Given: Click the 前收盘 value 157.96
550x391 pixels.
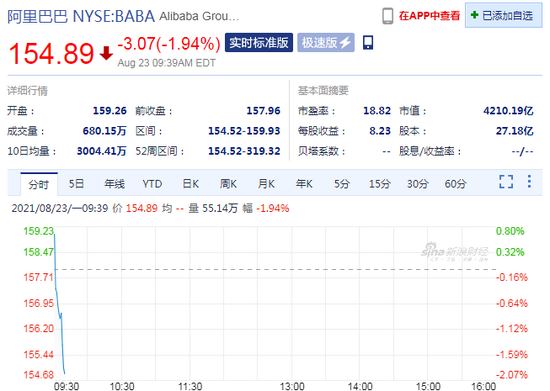Looking at the screenshot, I should [263, 111].
